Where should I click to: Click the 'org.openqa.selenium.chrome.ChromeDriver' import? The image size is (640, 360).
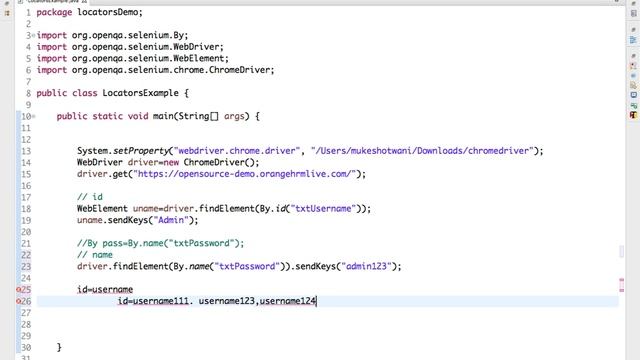pyautogui.click(x=173, y=70)
